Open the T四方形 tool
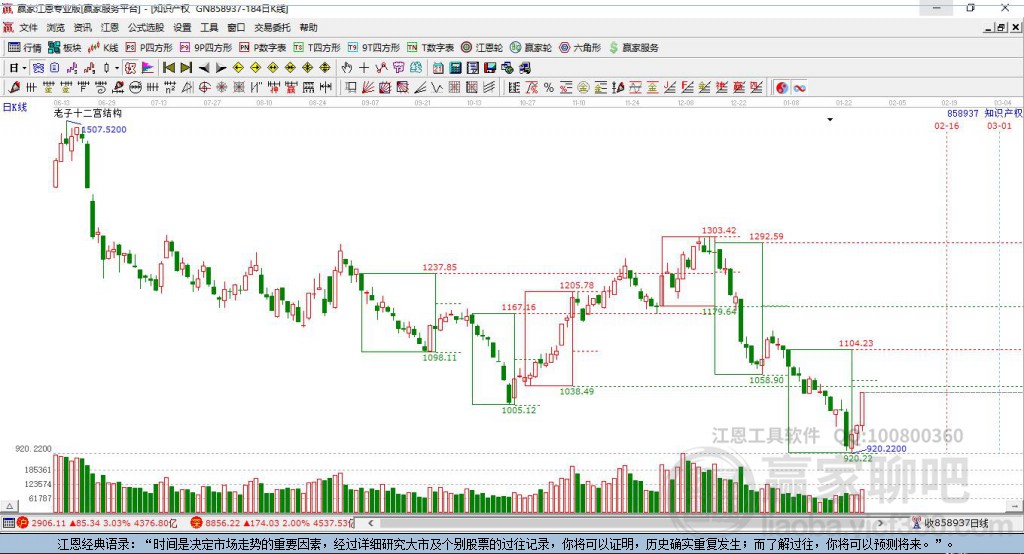Viewport: 1024px width, 554px height. pos(317,48)
